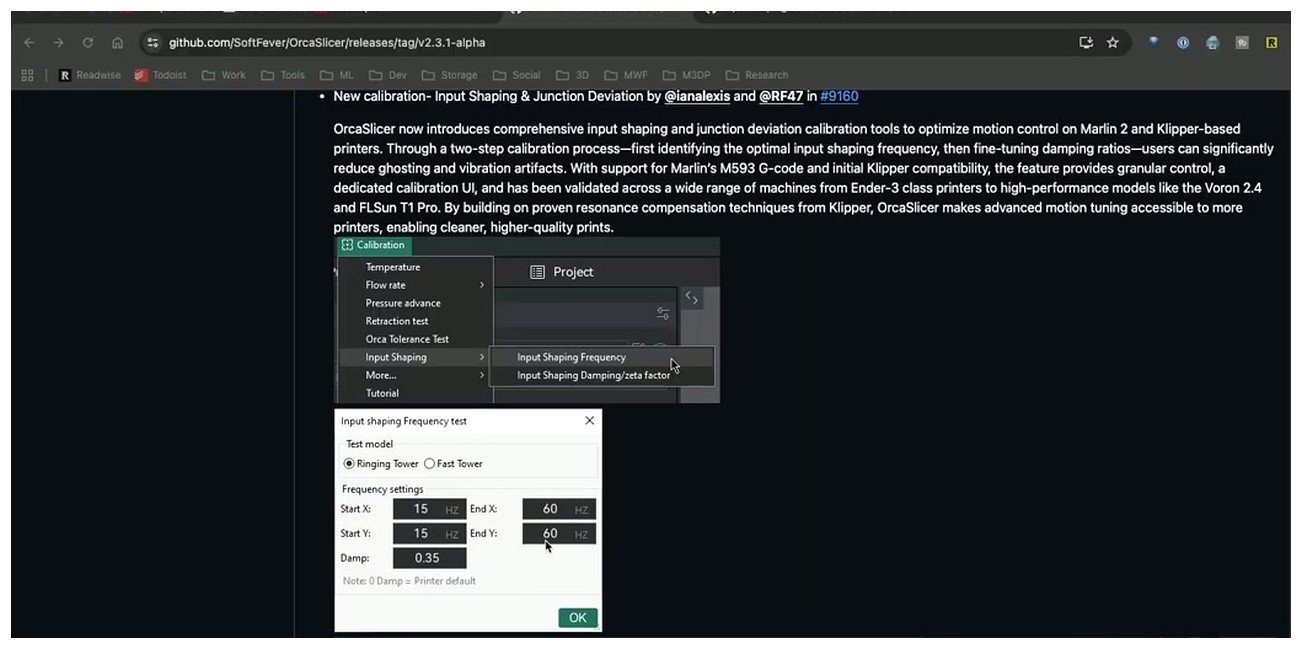The image size is (1302, 649).
Task: Click the Project tab label
Action: coord(573,272)
